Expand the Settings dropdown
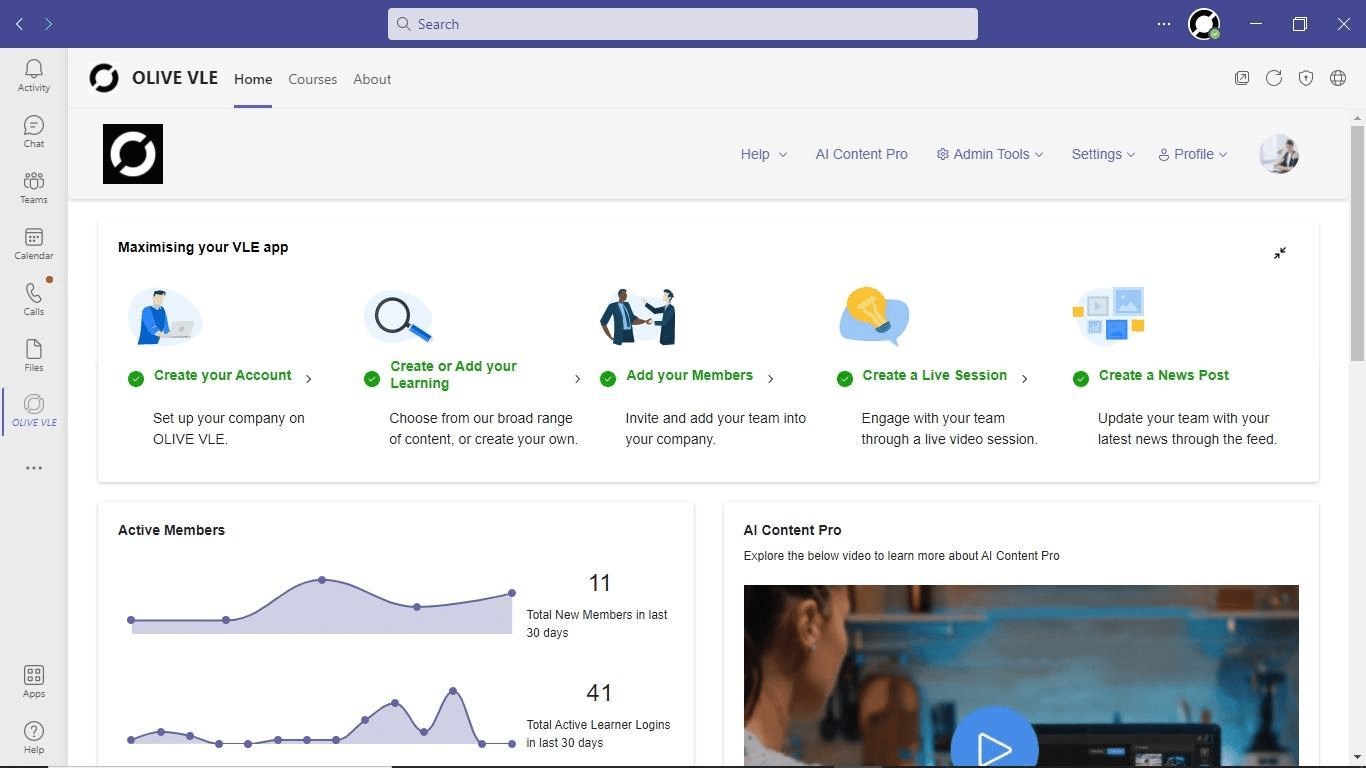1366x768 pixels. (x=1103, y=154)
